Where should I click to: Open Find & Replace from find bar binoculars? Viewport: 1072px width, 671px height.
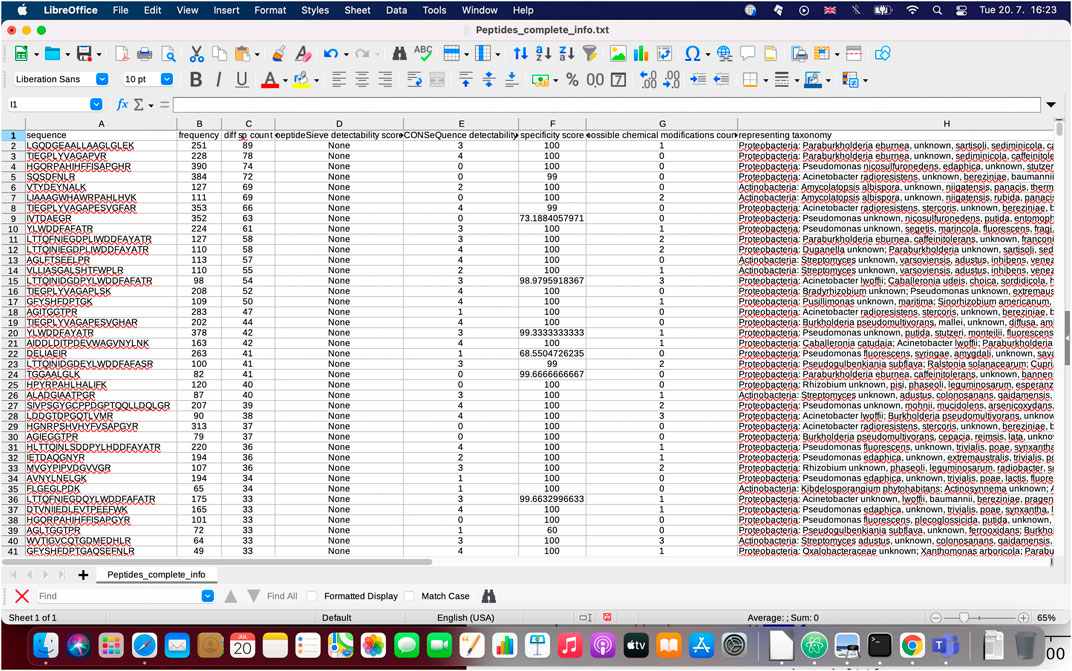coord(488,596)
